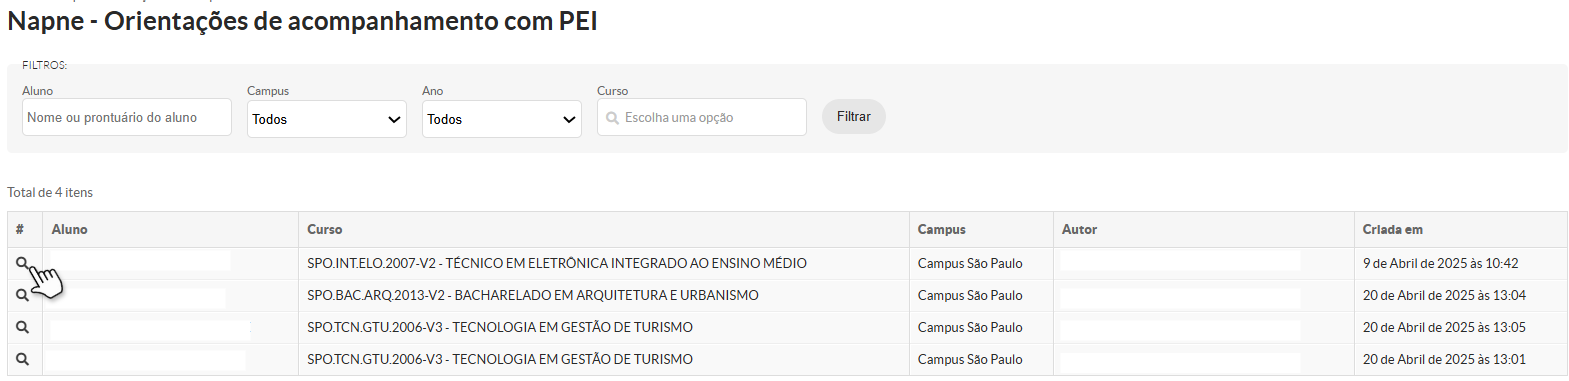Click the Curso column header
This screenshot has width=1569, height=381.
[x=325, y=229]
